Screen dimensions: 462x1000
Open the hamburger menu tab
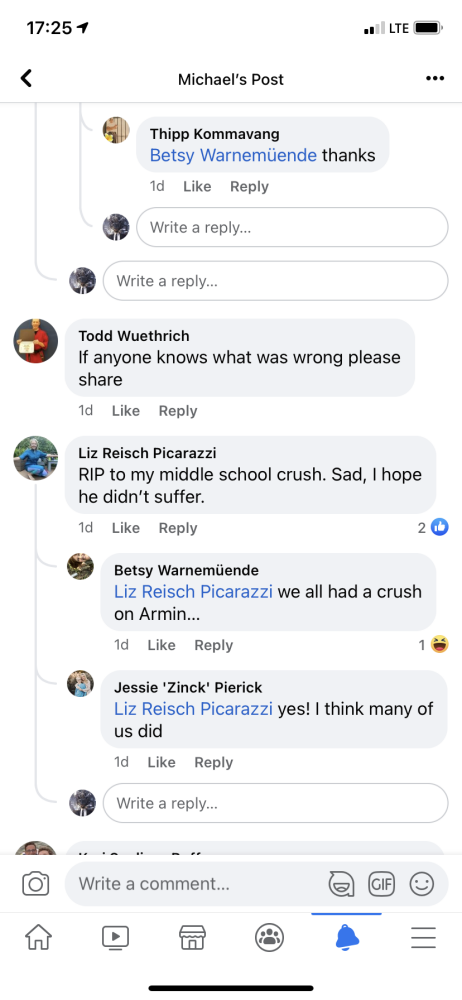423,938
